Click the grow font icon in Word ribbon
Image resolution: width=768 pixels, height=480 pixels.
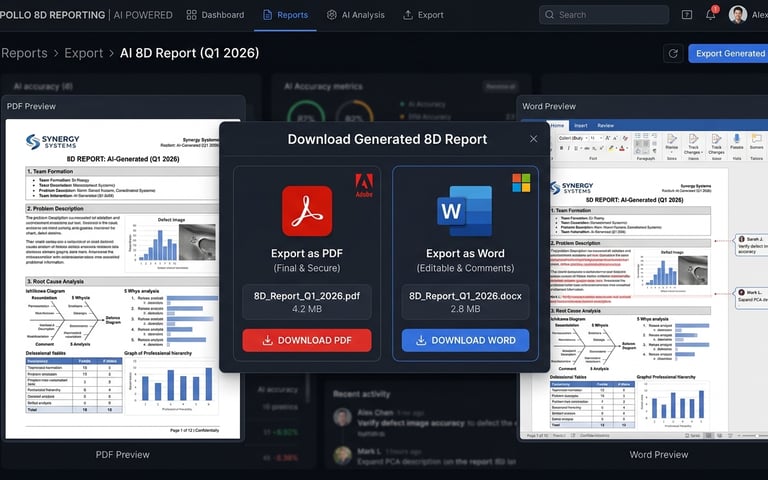pyautogui.click(x=607, y=138)
